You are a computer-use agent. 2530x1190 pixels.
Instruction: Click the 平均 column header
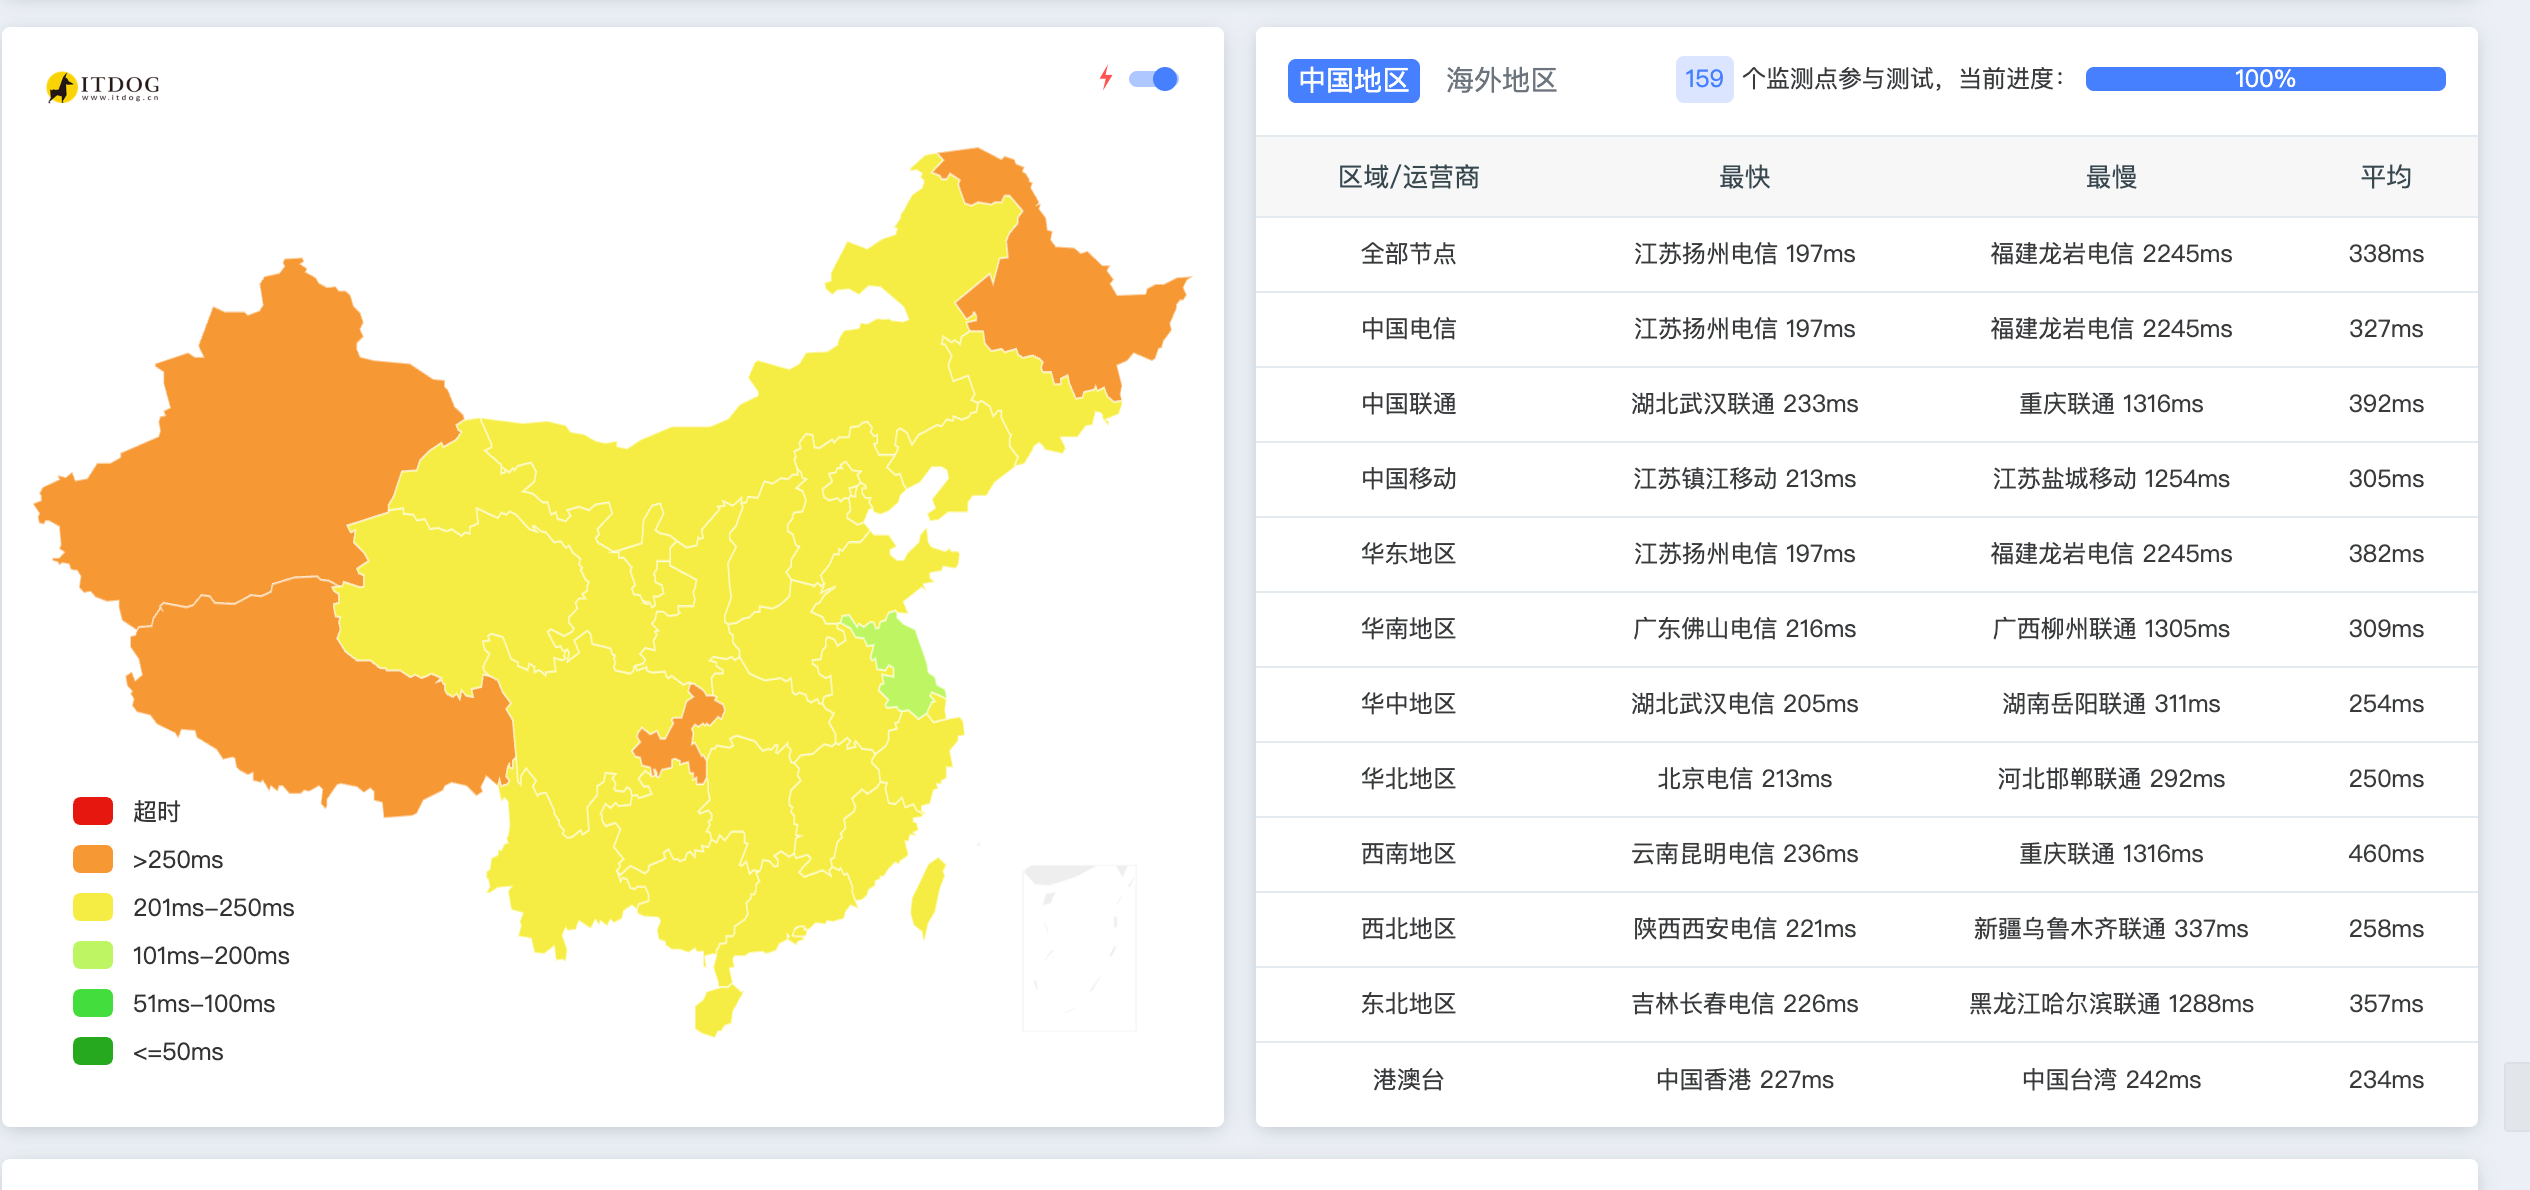tap(2385, 177)
